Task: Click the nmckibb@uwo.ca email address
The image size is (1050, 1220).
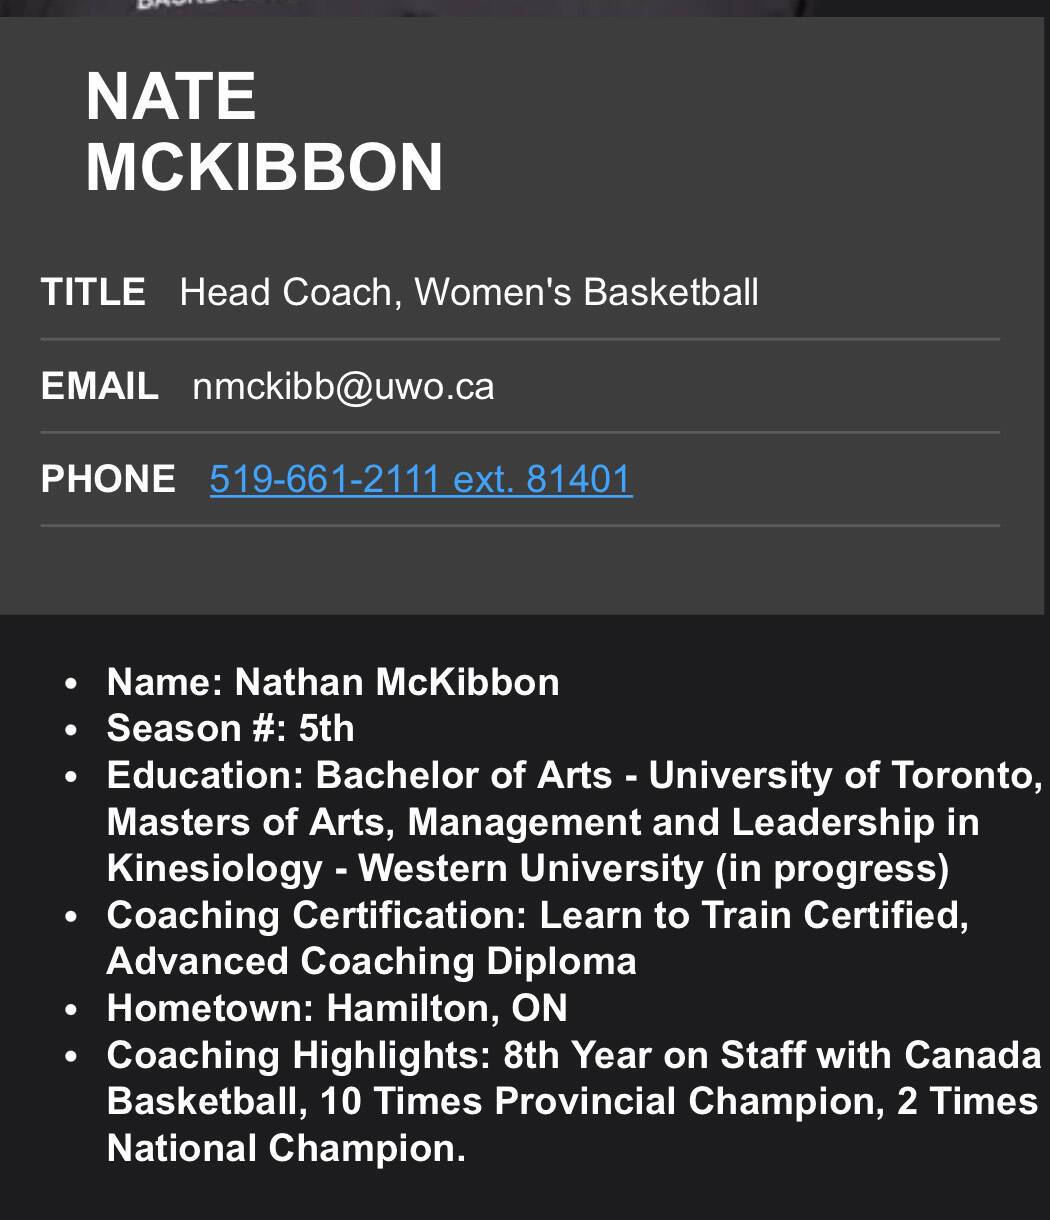Action: (x=343, y=386)
